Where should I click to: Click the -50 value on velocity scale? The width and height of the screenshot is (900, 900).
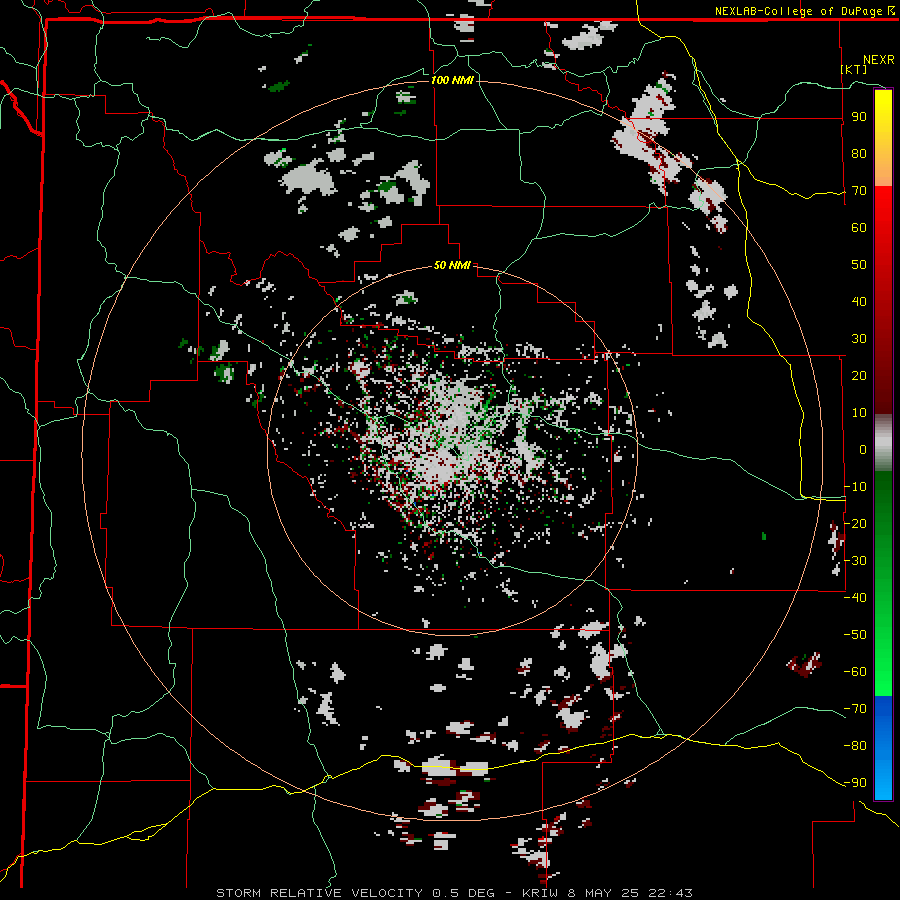[x=855, y=635]
